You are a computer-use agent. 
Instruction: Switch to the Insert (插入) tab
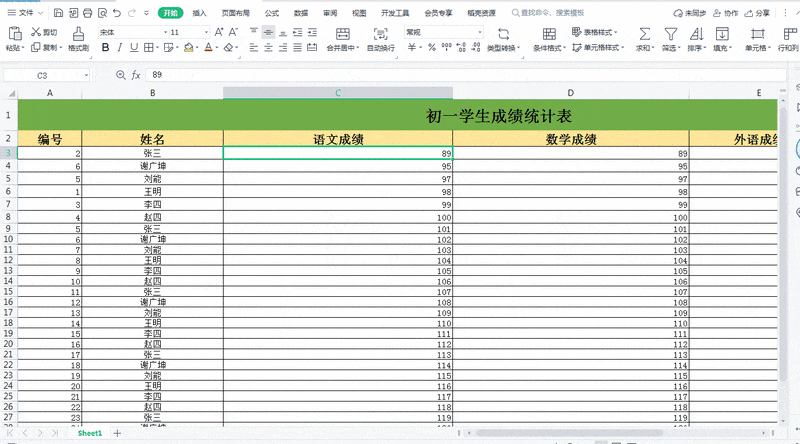point(199,13)
